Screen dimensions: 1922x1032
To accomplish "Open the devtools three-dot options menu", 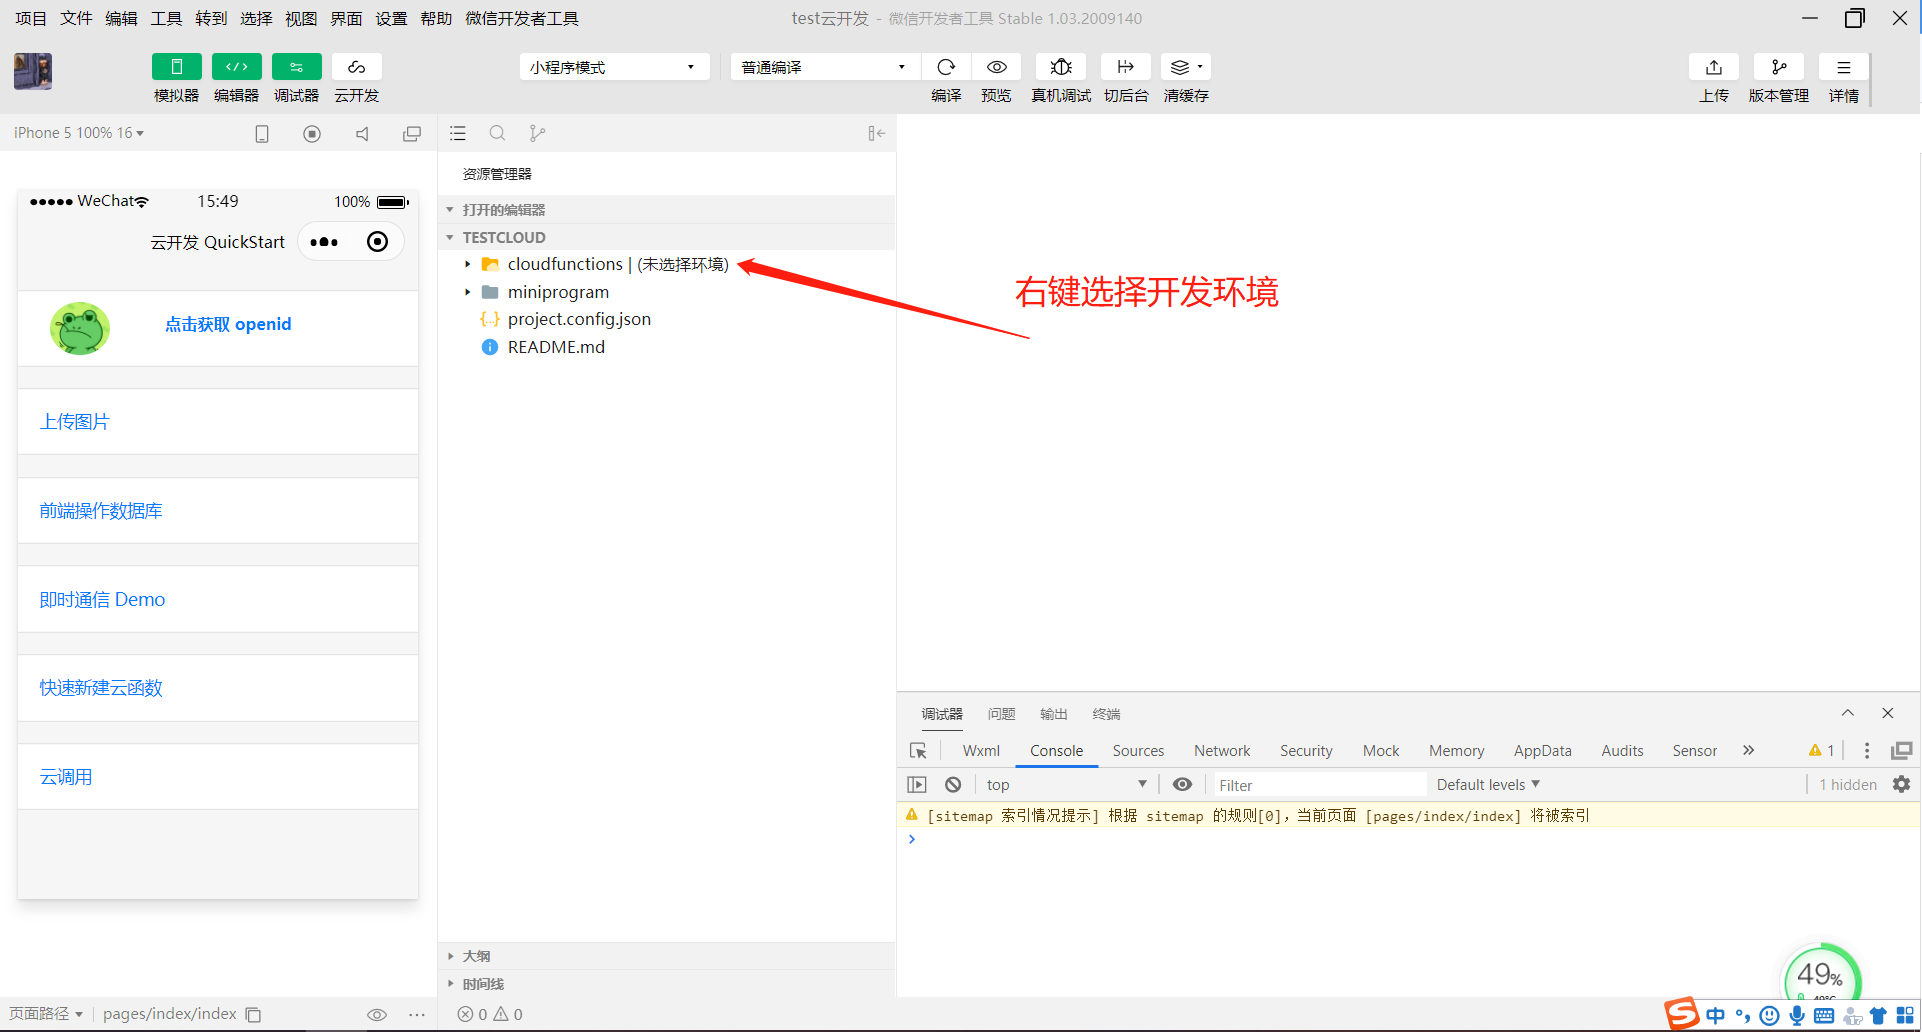I will (x=1867, y=751).
